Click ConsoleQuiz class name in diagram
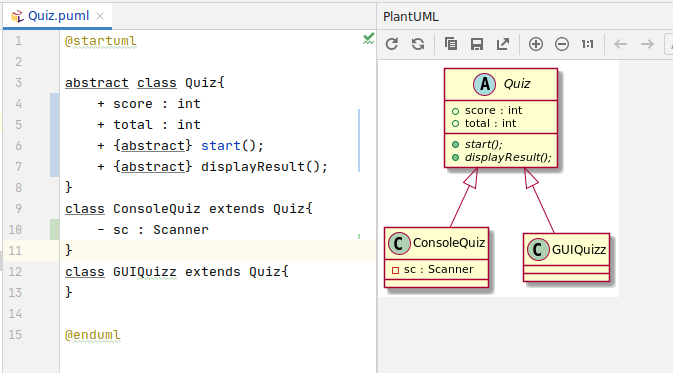 449,243
